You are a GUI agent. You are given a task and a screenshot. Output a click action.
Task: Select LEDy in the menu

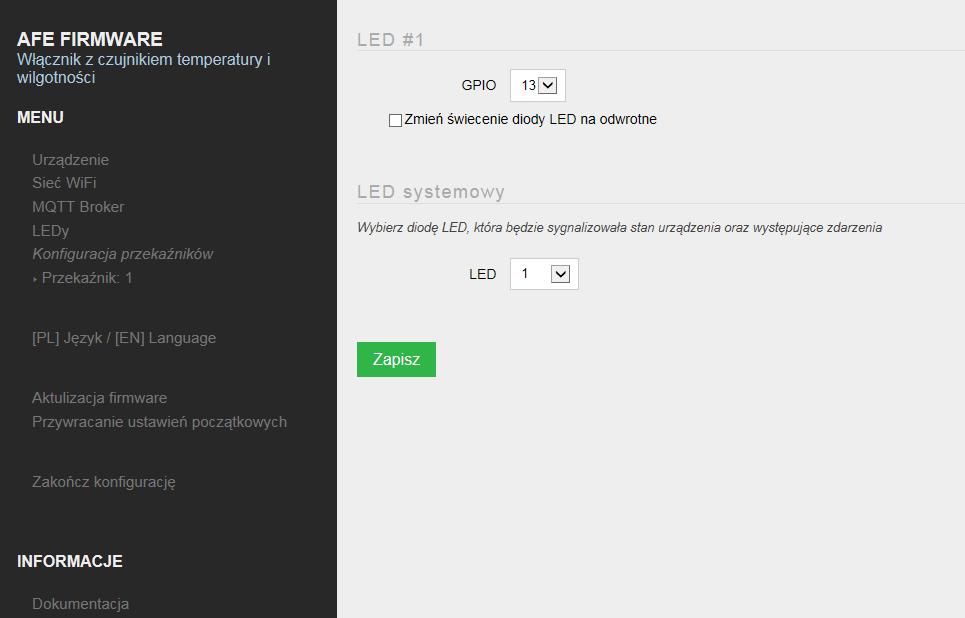[50, 231]
